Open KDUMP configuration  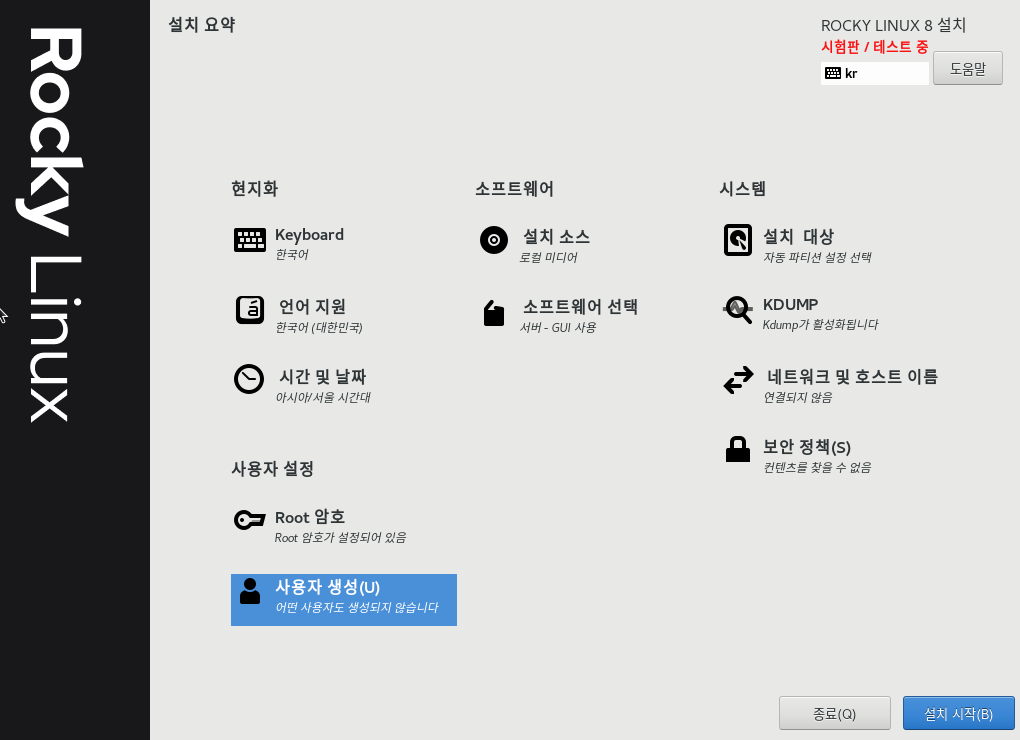click(x=790, y=304)
